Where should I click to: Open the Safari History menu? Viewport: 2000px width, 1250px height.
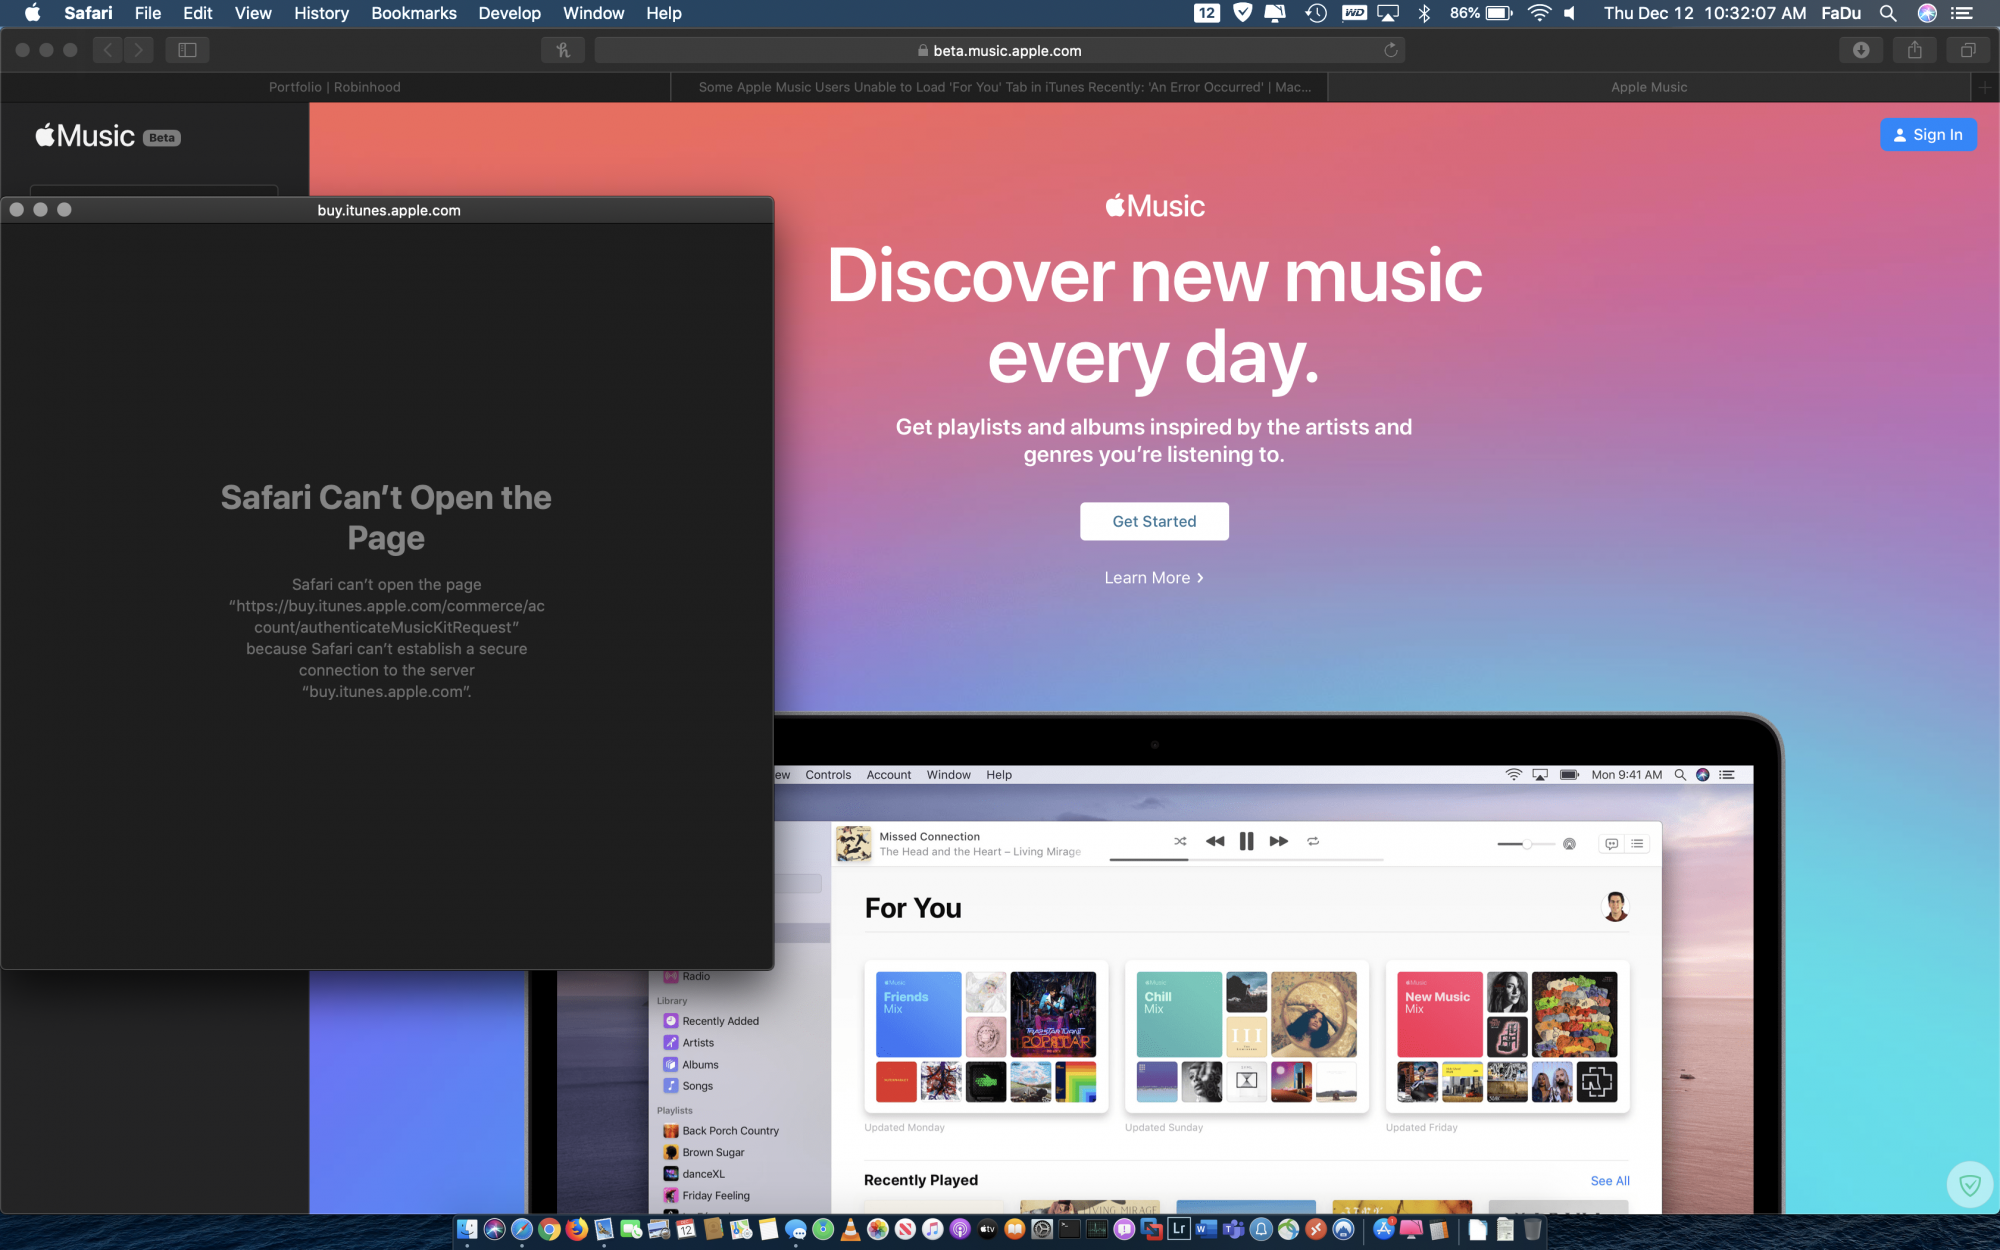pos(321,13)
